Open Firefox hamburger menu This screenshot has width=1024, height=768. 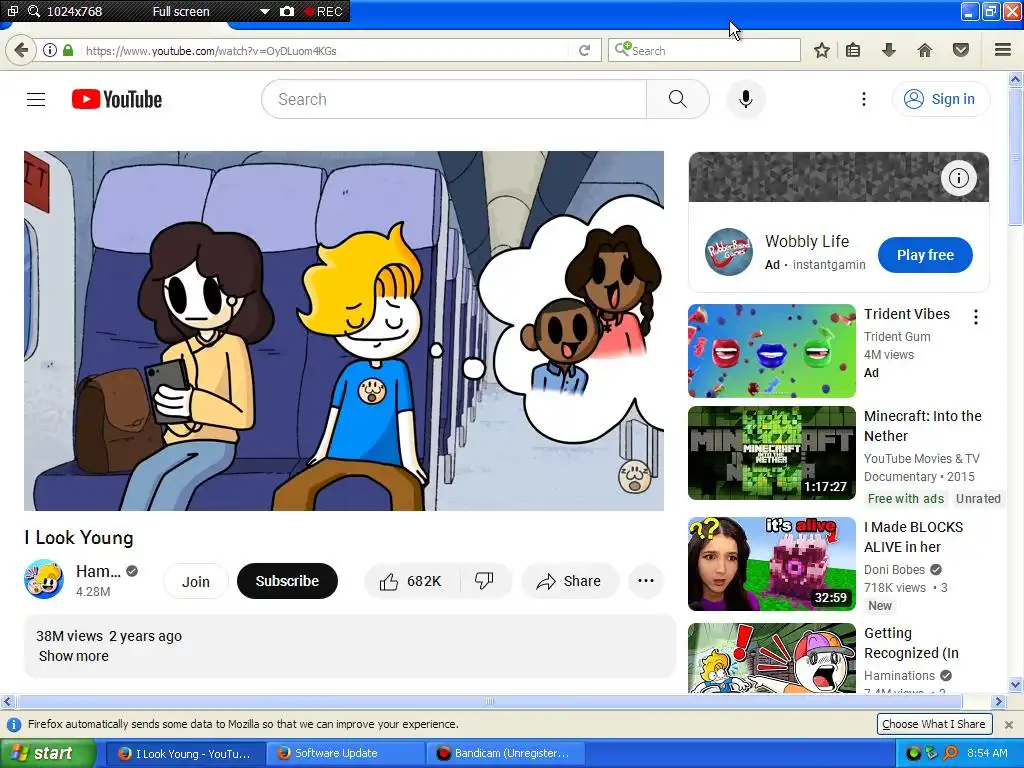point(1002,50)
